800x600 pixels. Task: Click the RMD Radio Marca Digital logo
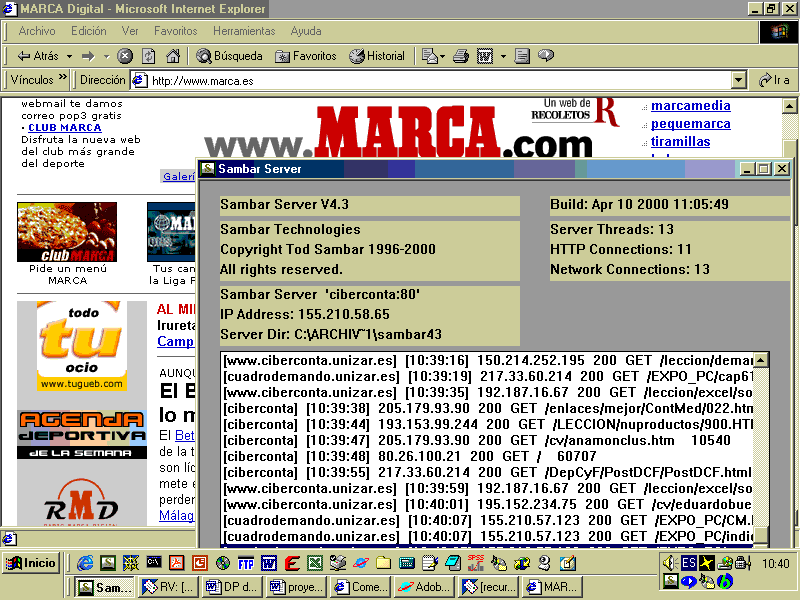tap(82, 504)
